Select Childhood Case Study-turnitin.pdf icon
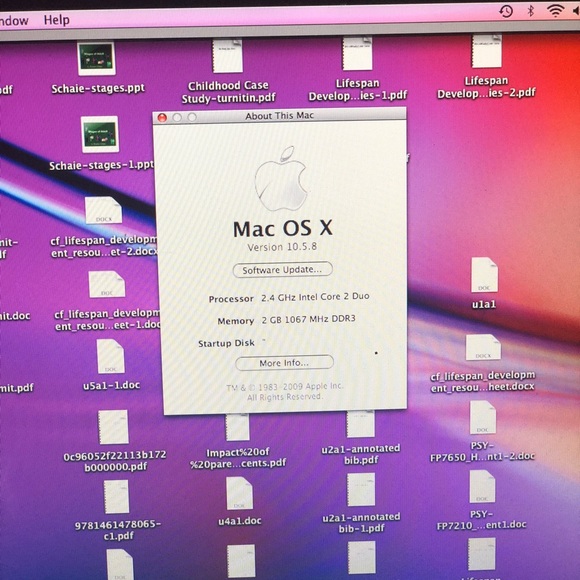The height and width of the screenshot is (580, 580). pos(227,55)
